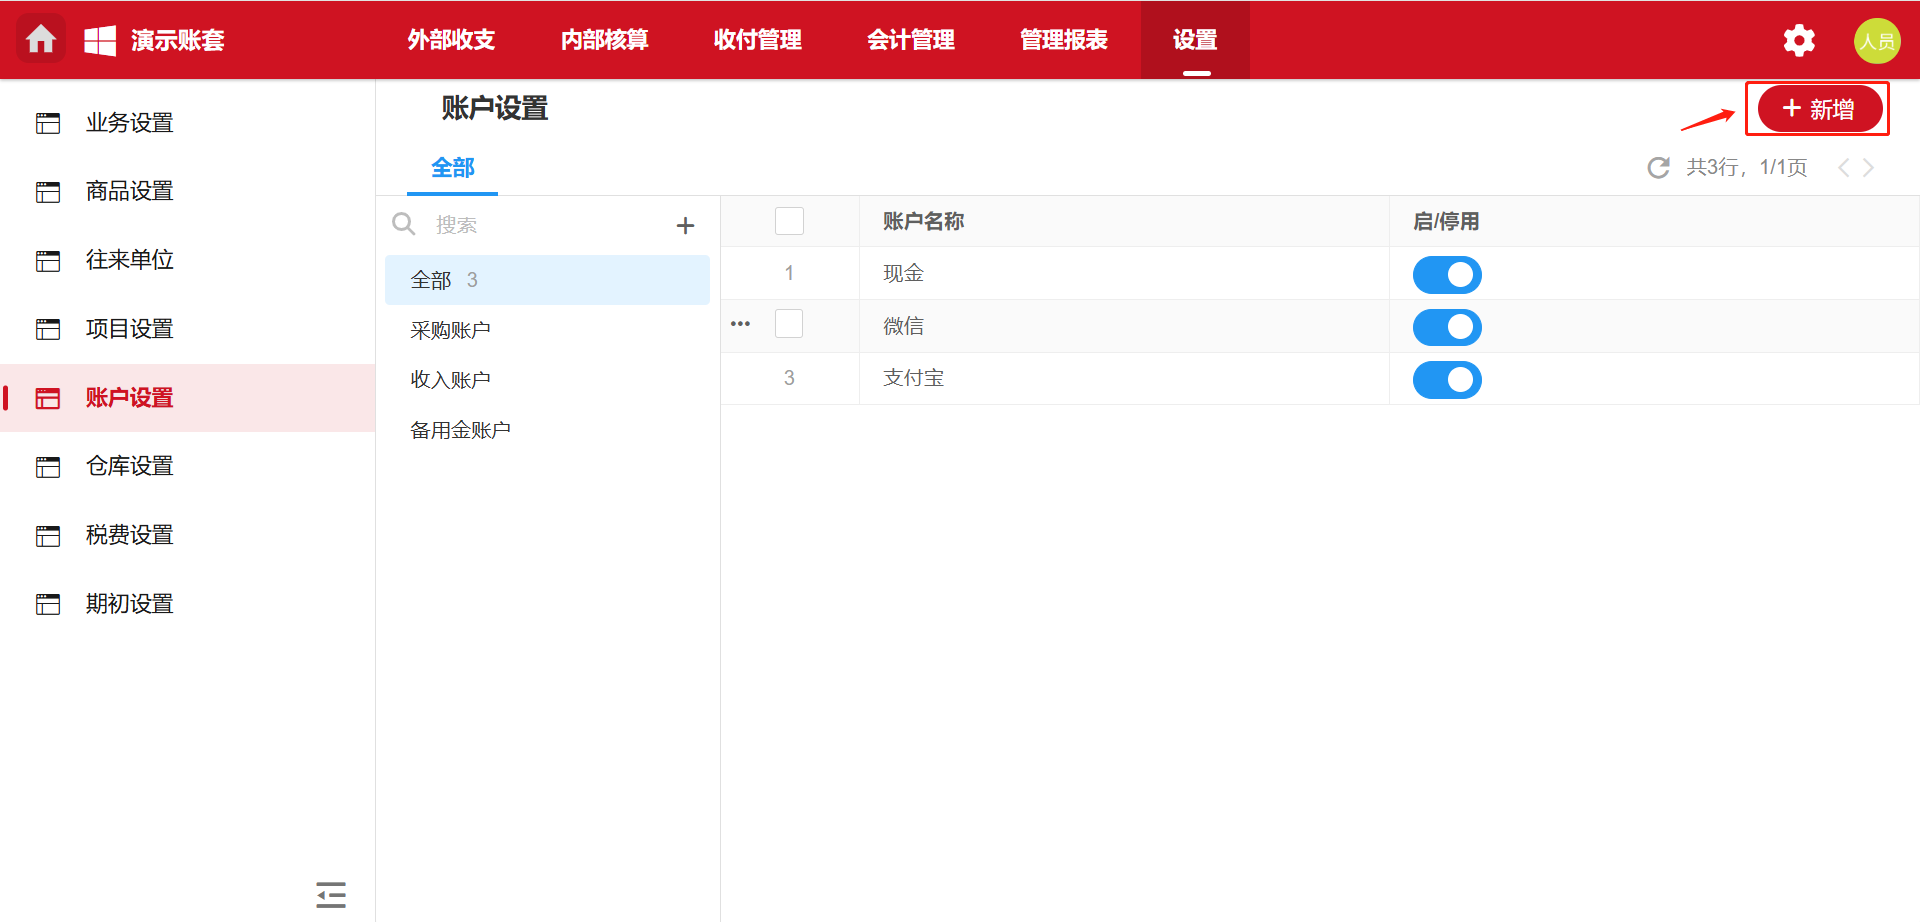The height and width of the screenshot is (922, 1920).
Task: Click the refresh icon near row count
Action: 1658,168
